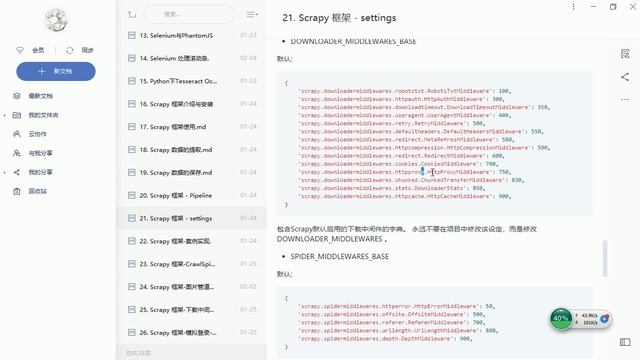Open the user avatar profile picture
The image size is (640, 360).
56,20
